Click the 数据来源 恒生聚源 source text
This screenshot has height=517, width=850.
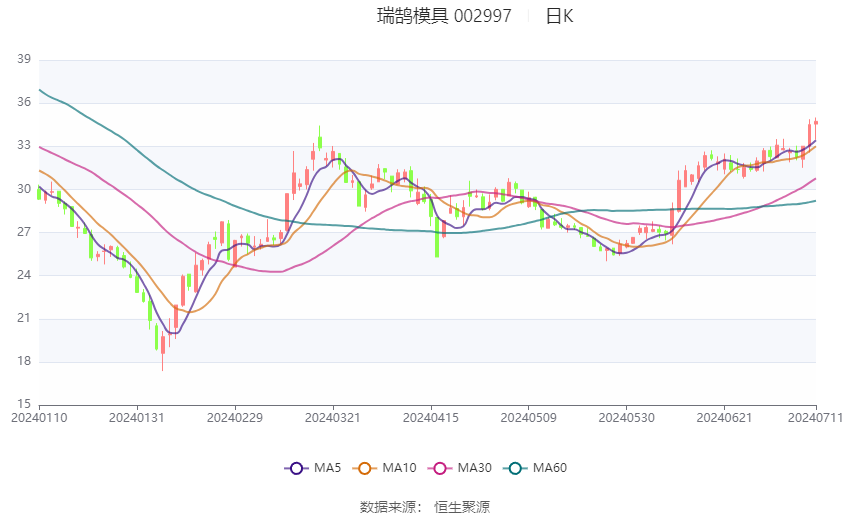pyautogui.click(x=425, y=507)
